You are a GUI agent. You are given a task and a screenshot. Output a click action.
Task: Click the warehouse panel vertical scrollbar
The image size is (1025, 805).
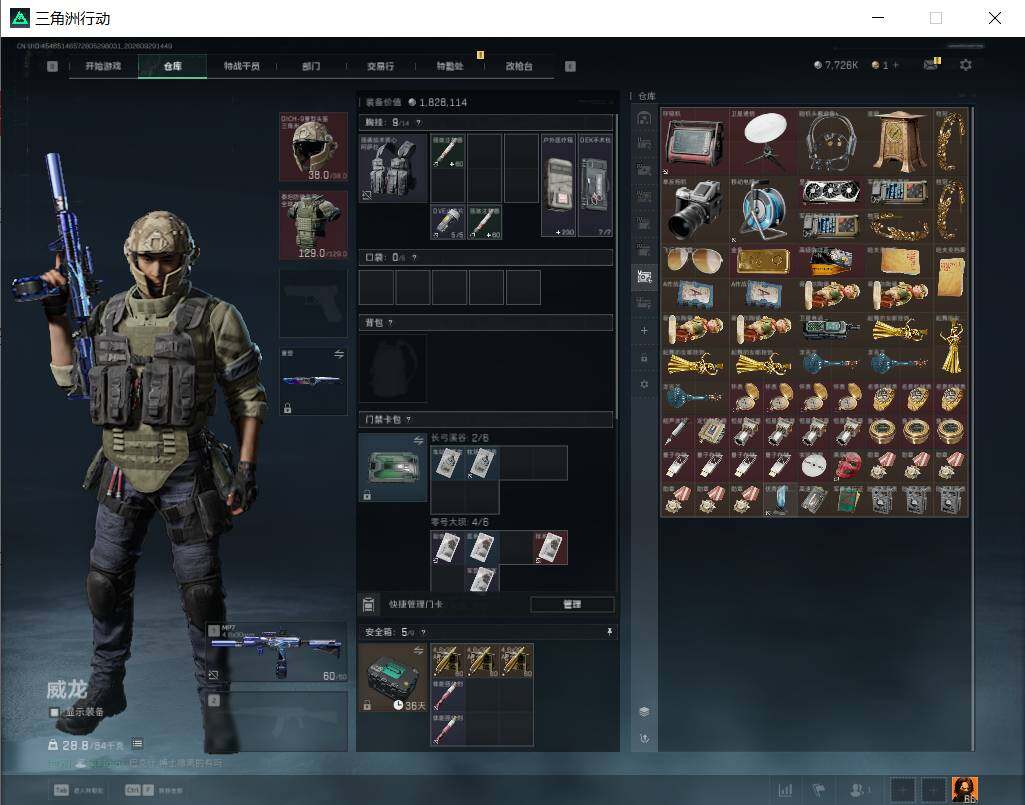click(973, 428)
